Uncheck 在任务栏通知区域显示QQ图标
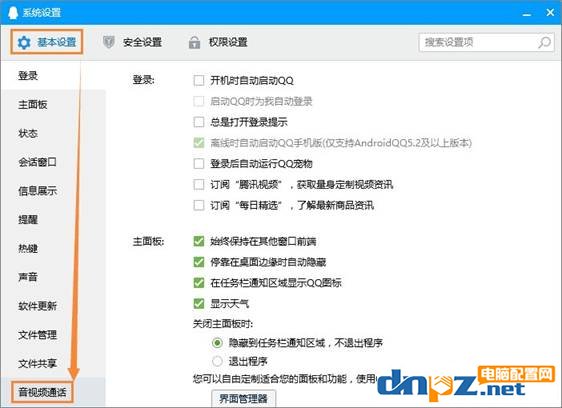 199,283
